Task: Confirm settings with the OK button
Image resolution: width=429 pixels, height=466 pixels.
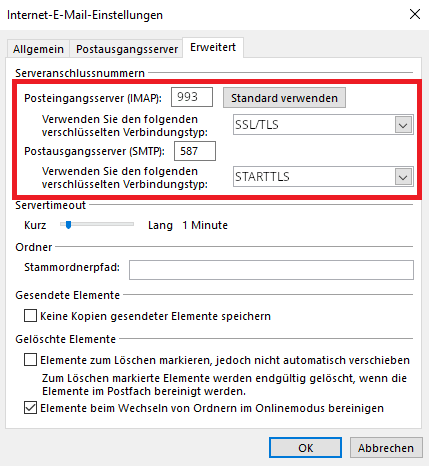Action: [305, 448]
